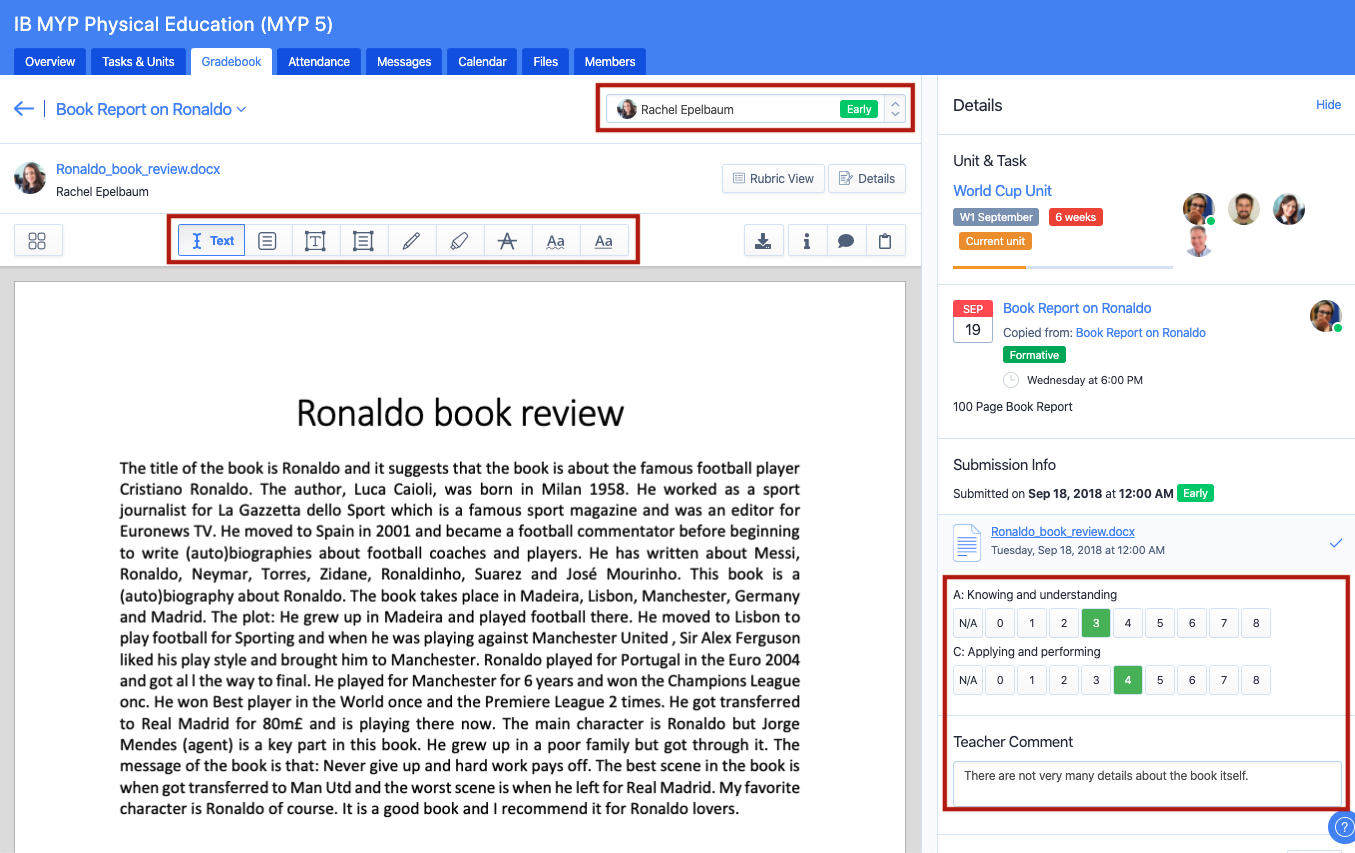The width and height of the screenshot is (1355, 853).
Task: Open the Tasks & Units tab
Action: pos(138,62)
